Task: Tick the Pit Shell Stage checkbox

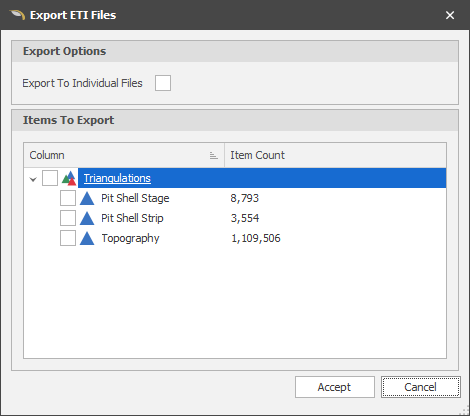Action: point(68,198)
